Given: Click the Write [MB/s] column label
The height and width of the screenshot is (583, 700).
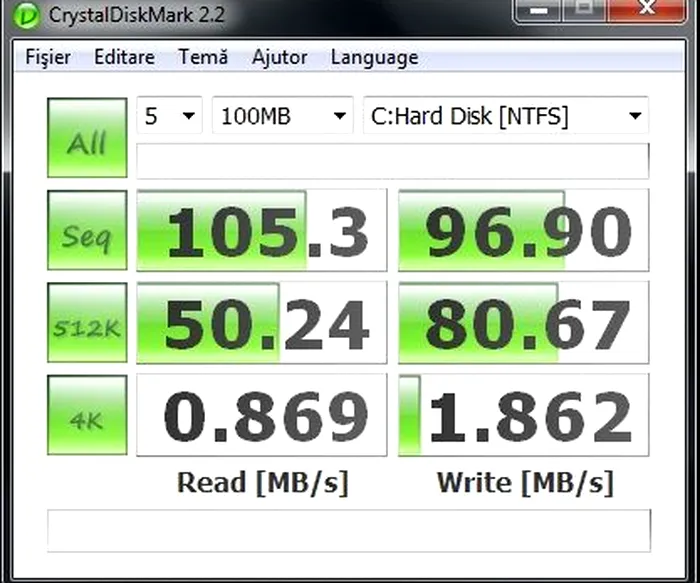Looking at the screenshot, I should (525, 483).
